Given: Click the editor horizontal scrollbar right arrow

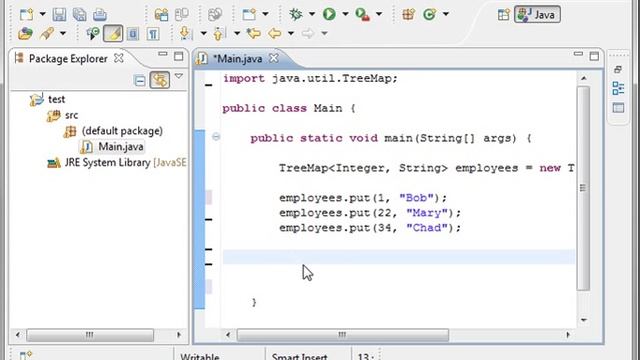Looking at the screenshot, I should click(568, 335).
